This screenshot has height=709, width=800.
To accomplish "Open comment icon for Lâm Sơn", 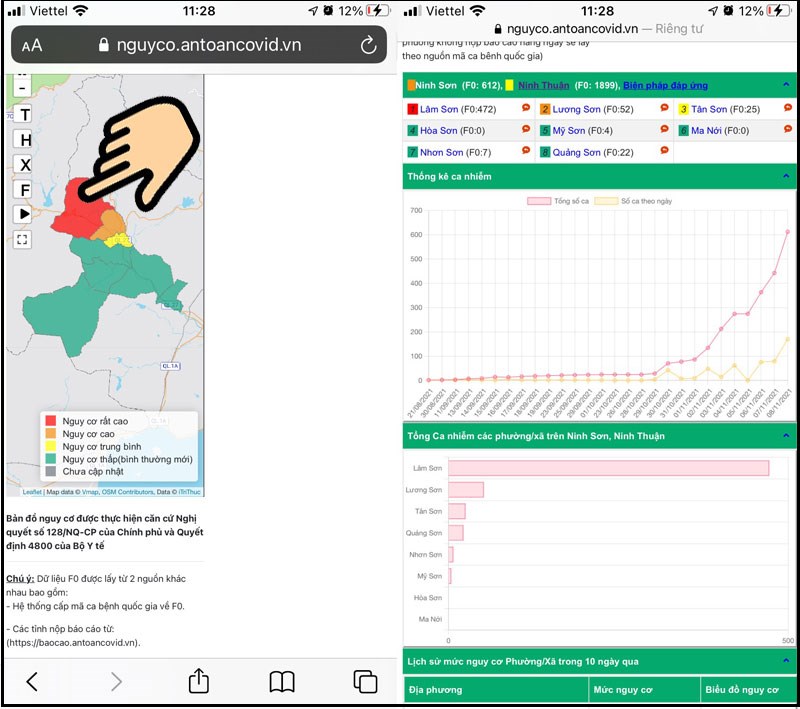I will coord(526,108).
